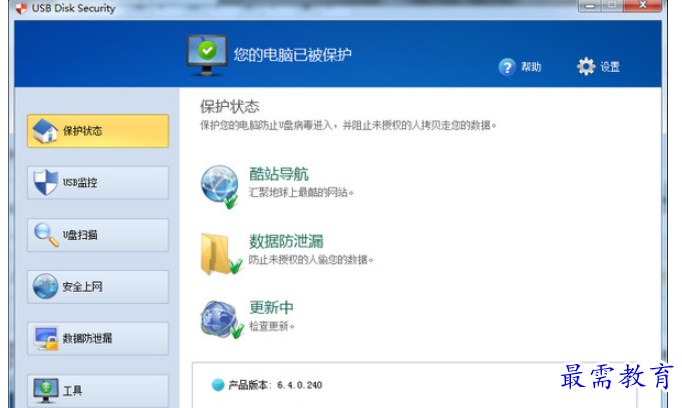Click the blue question mark help icon
Screen dimensions: 682x408
point(507,67)
